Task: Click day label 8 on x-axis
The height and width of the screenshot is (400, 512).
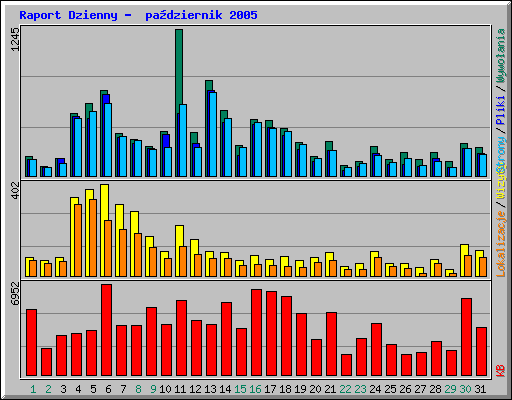Action: point(138,389)
